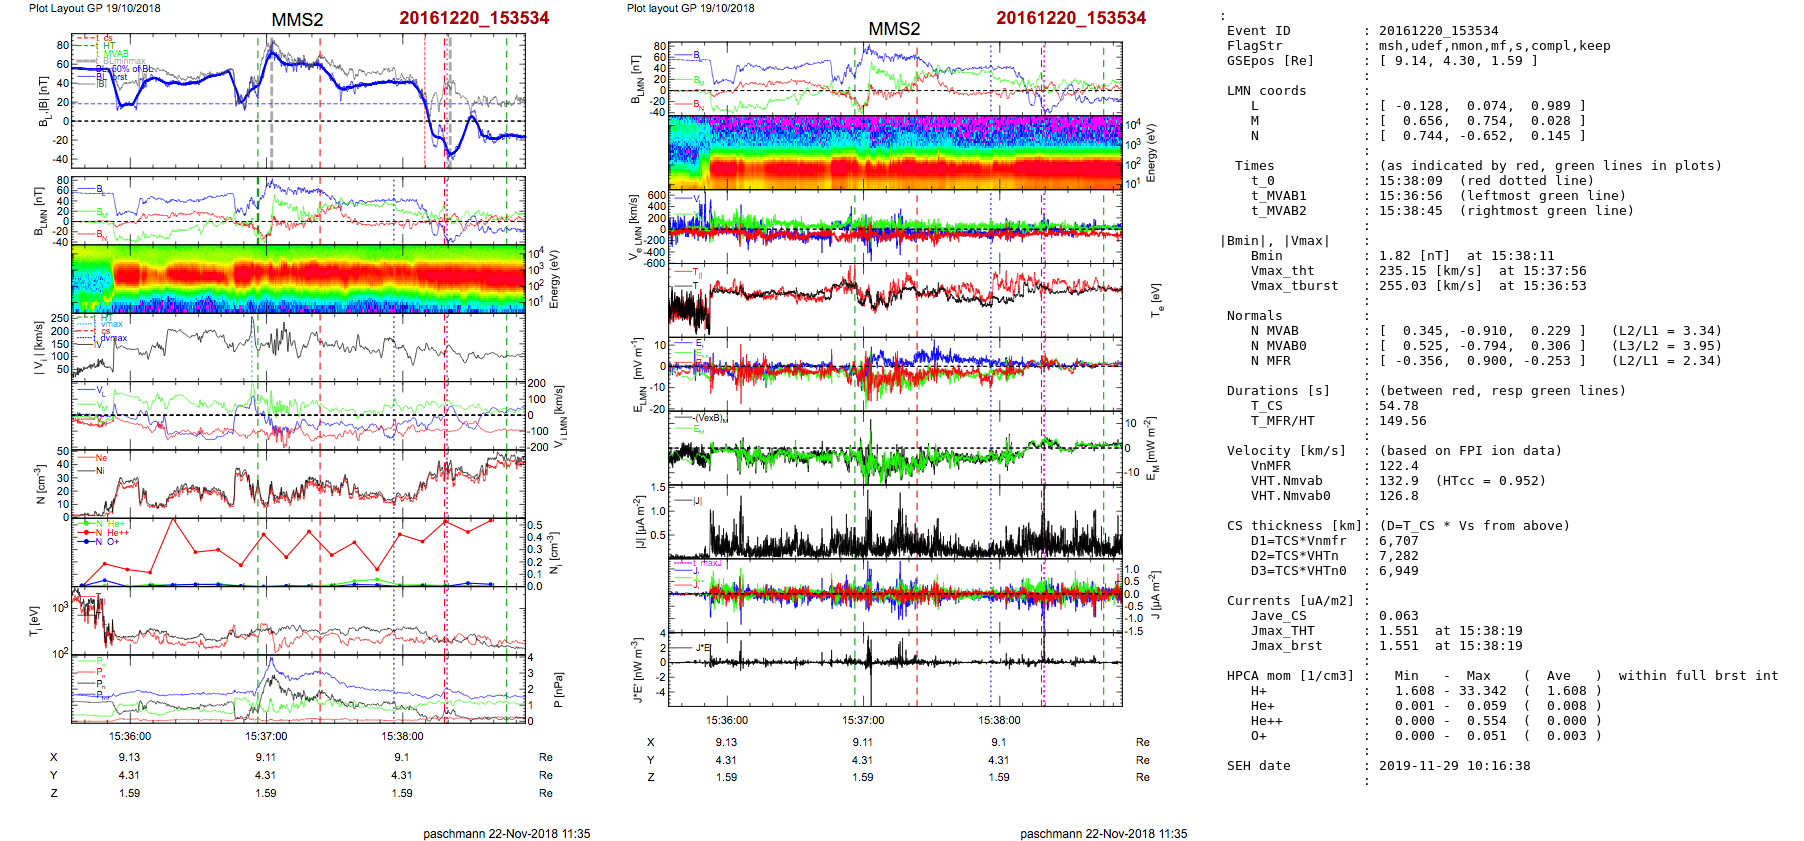Select the Ne legend entry in density panel
This screenshot has width=1804, height=841.
pos(100,458)
